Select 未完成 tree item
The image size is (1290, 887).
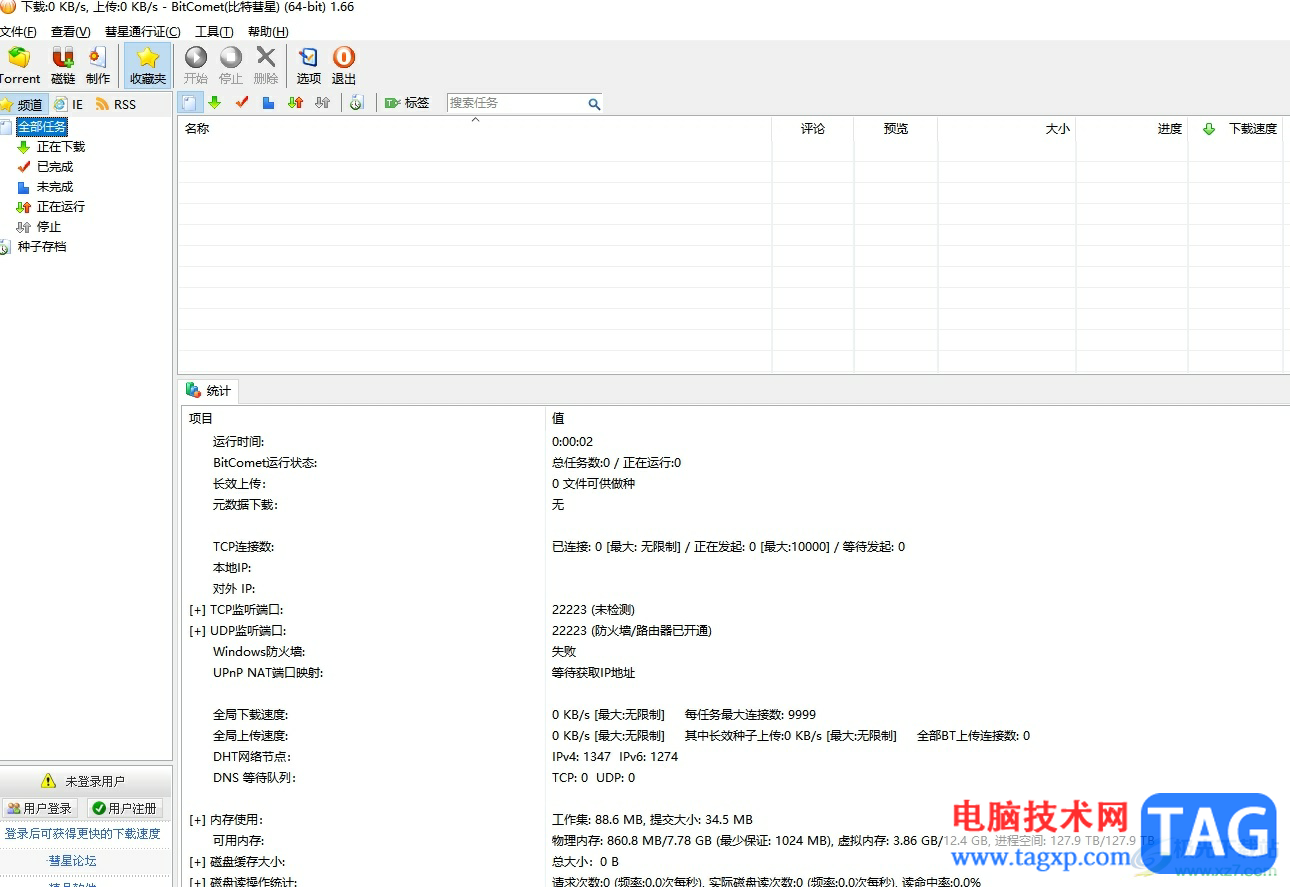[55, 187]
